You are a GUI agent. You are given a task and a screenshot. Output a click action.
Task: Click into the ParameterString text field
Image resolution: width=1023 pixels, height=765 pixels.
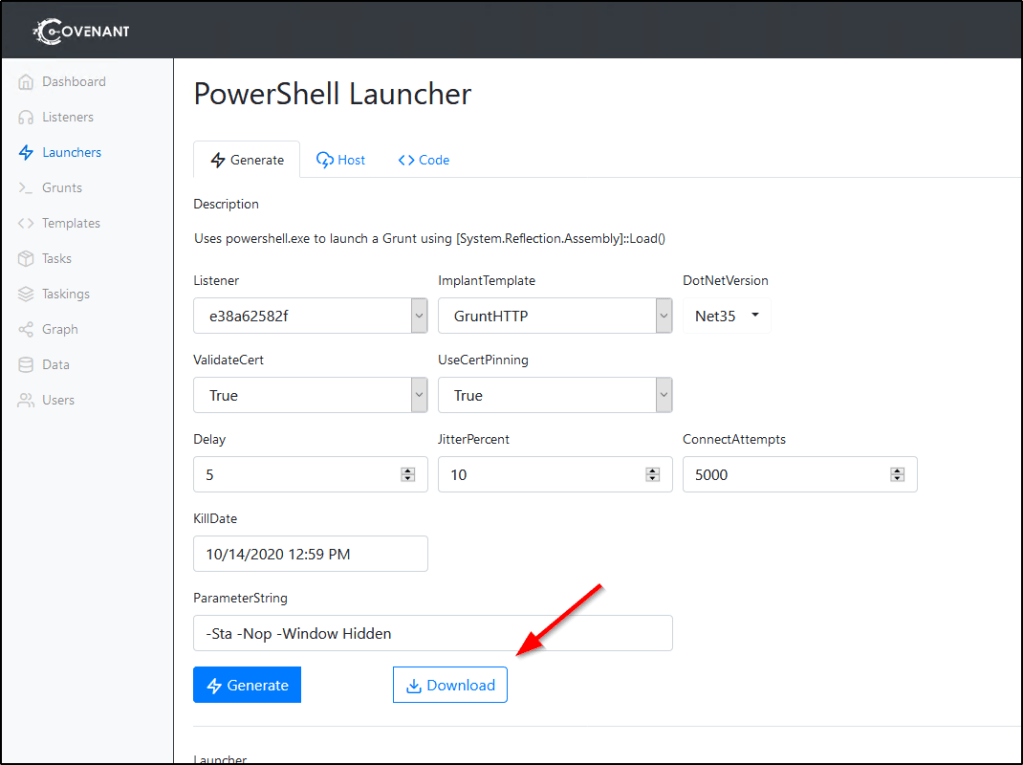432,633
